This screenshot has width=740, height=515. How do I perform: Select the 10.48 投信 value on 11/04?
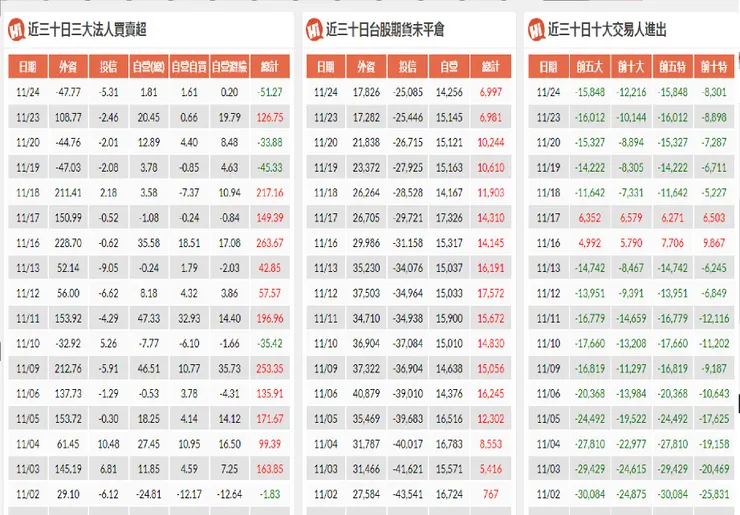[109, 444]
